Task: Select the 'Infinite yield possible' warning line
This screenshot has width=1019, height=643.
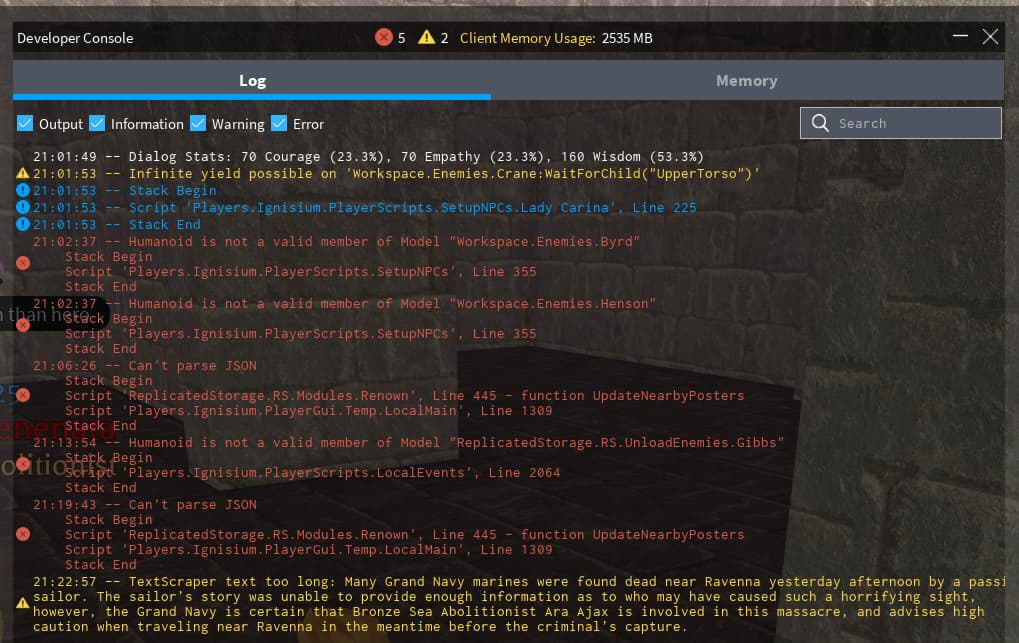Action: [396, 173]
